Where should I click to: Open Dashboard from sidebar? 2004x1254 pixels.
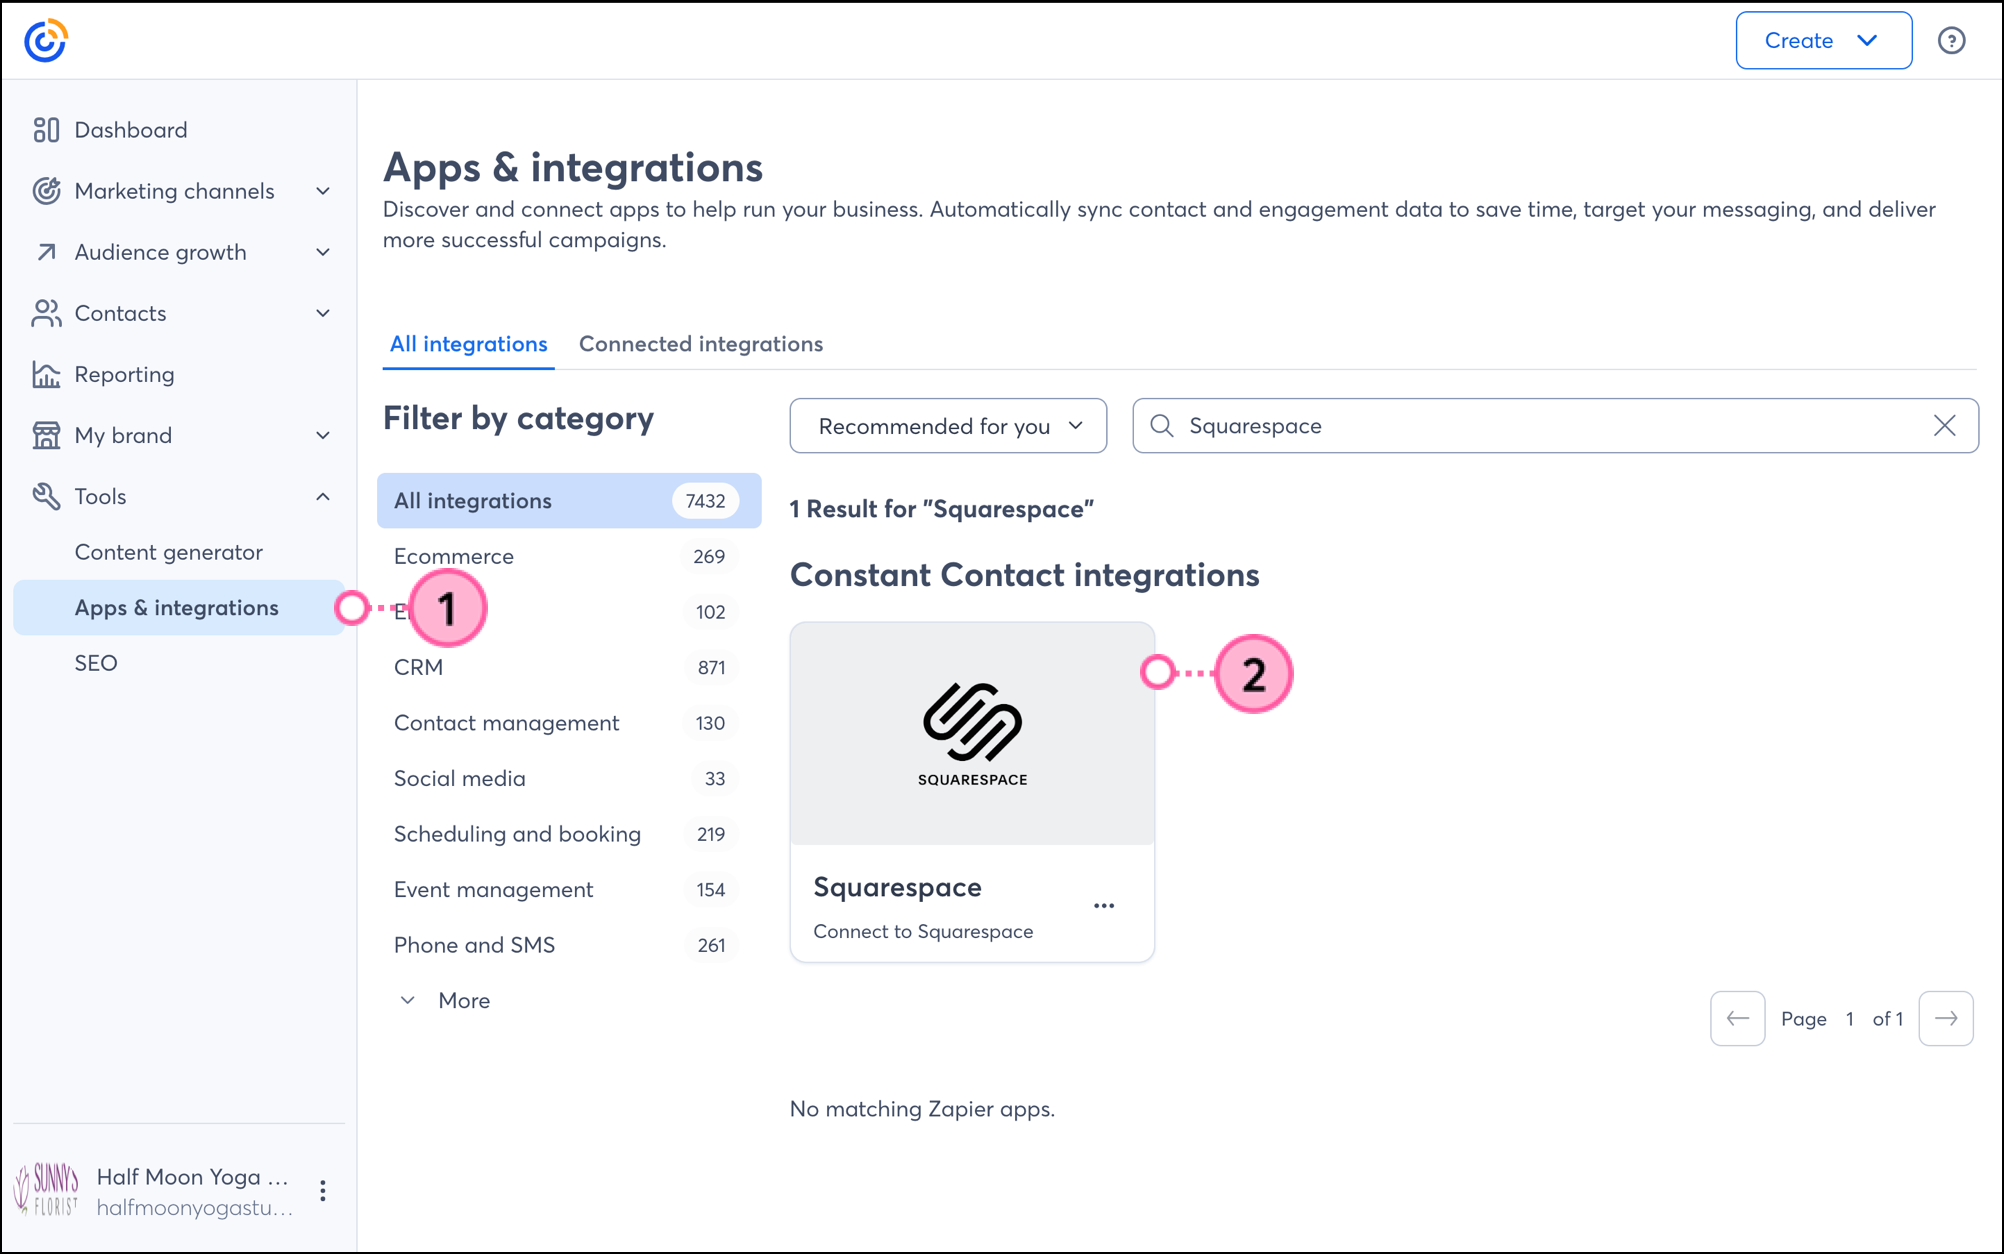(131, 130)
